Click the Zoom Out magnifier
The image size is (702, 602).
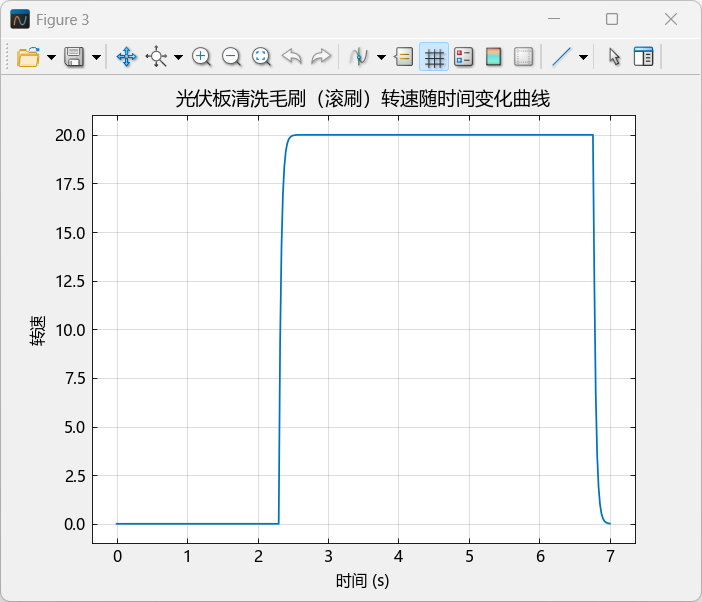click(231, 57)
